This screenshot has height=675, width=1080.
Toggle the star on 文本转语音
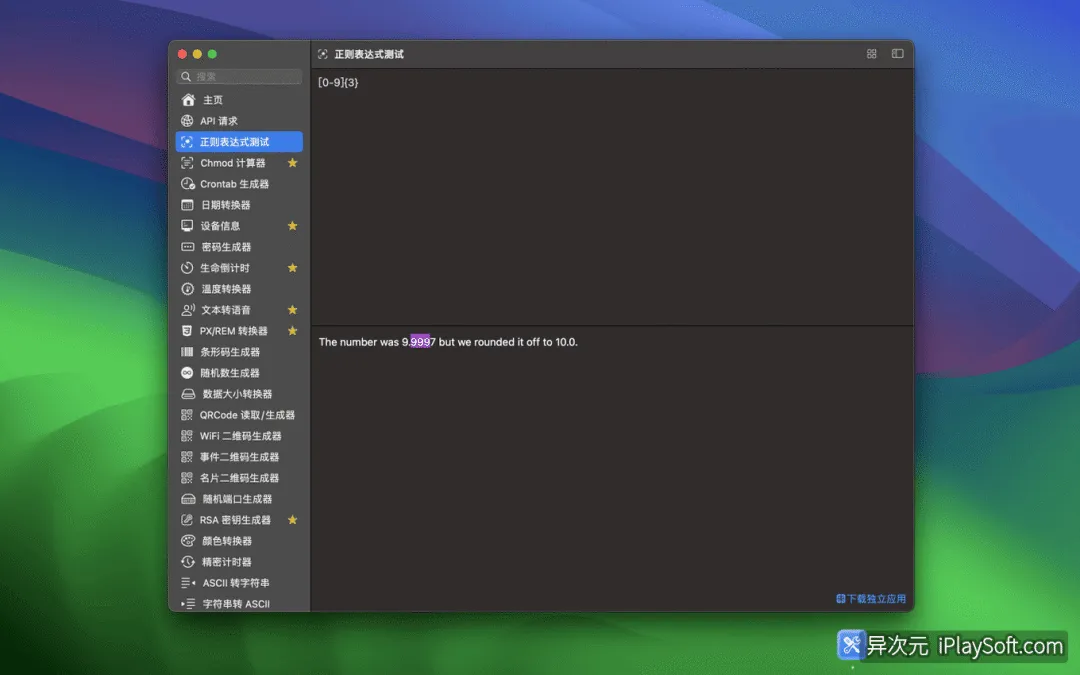(x=293, y=310)
